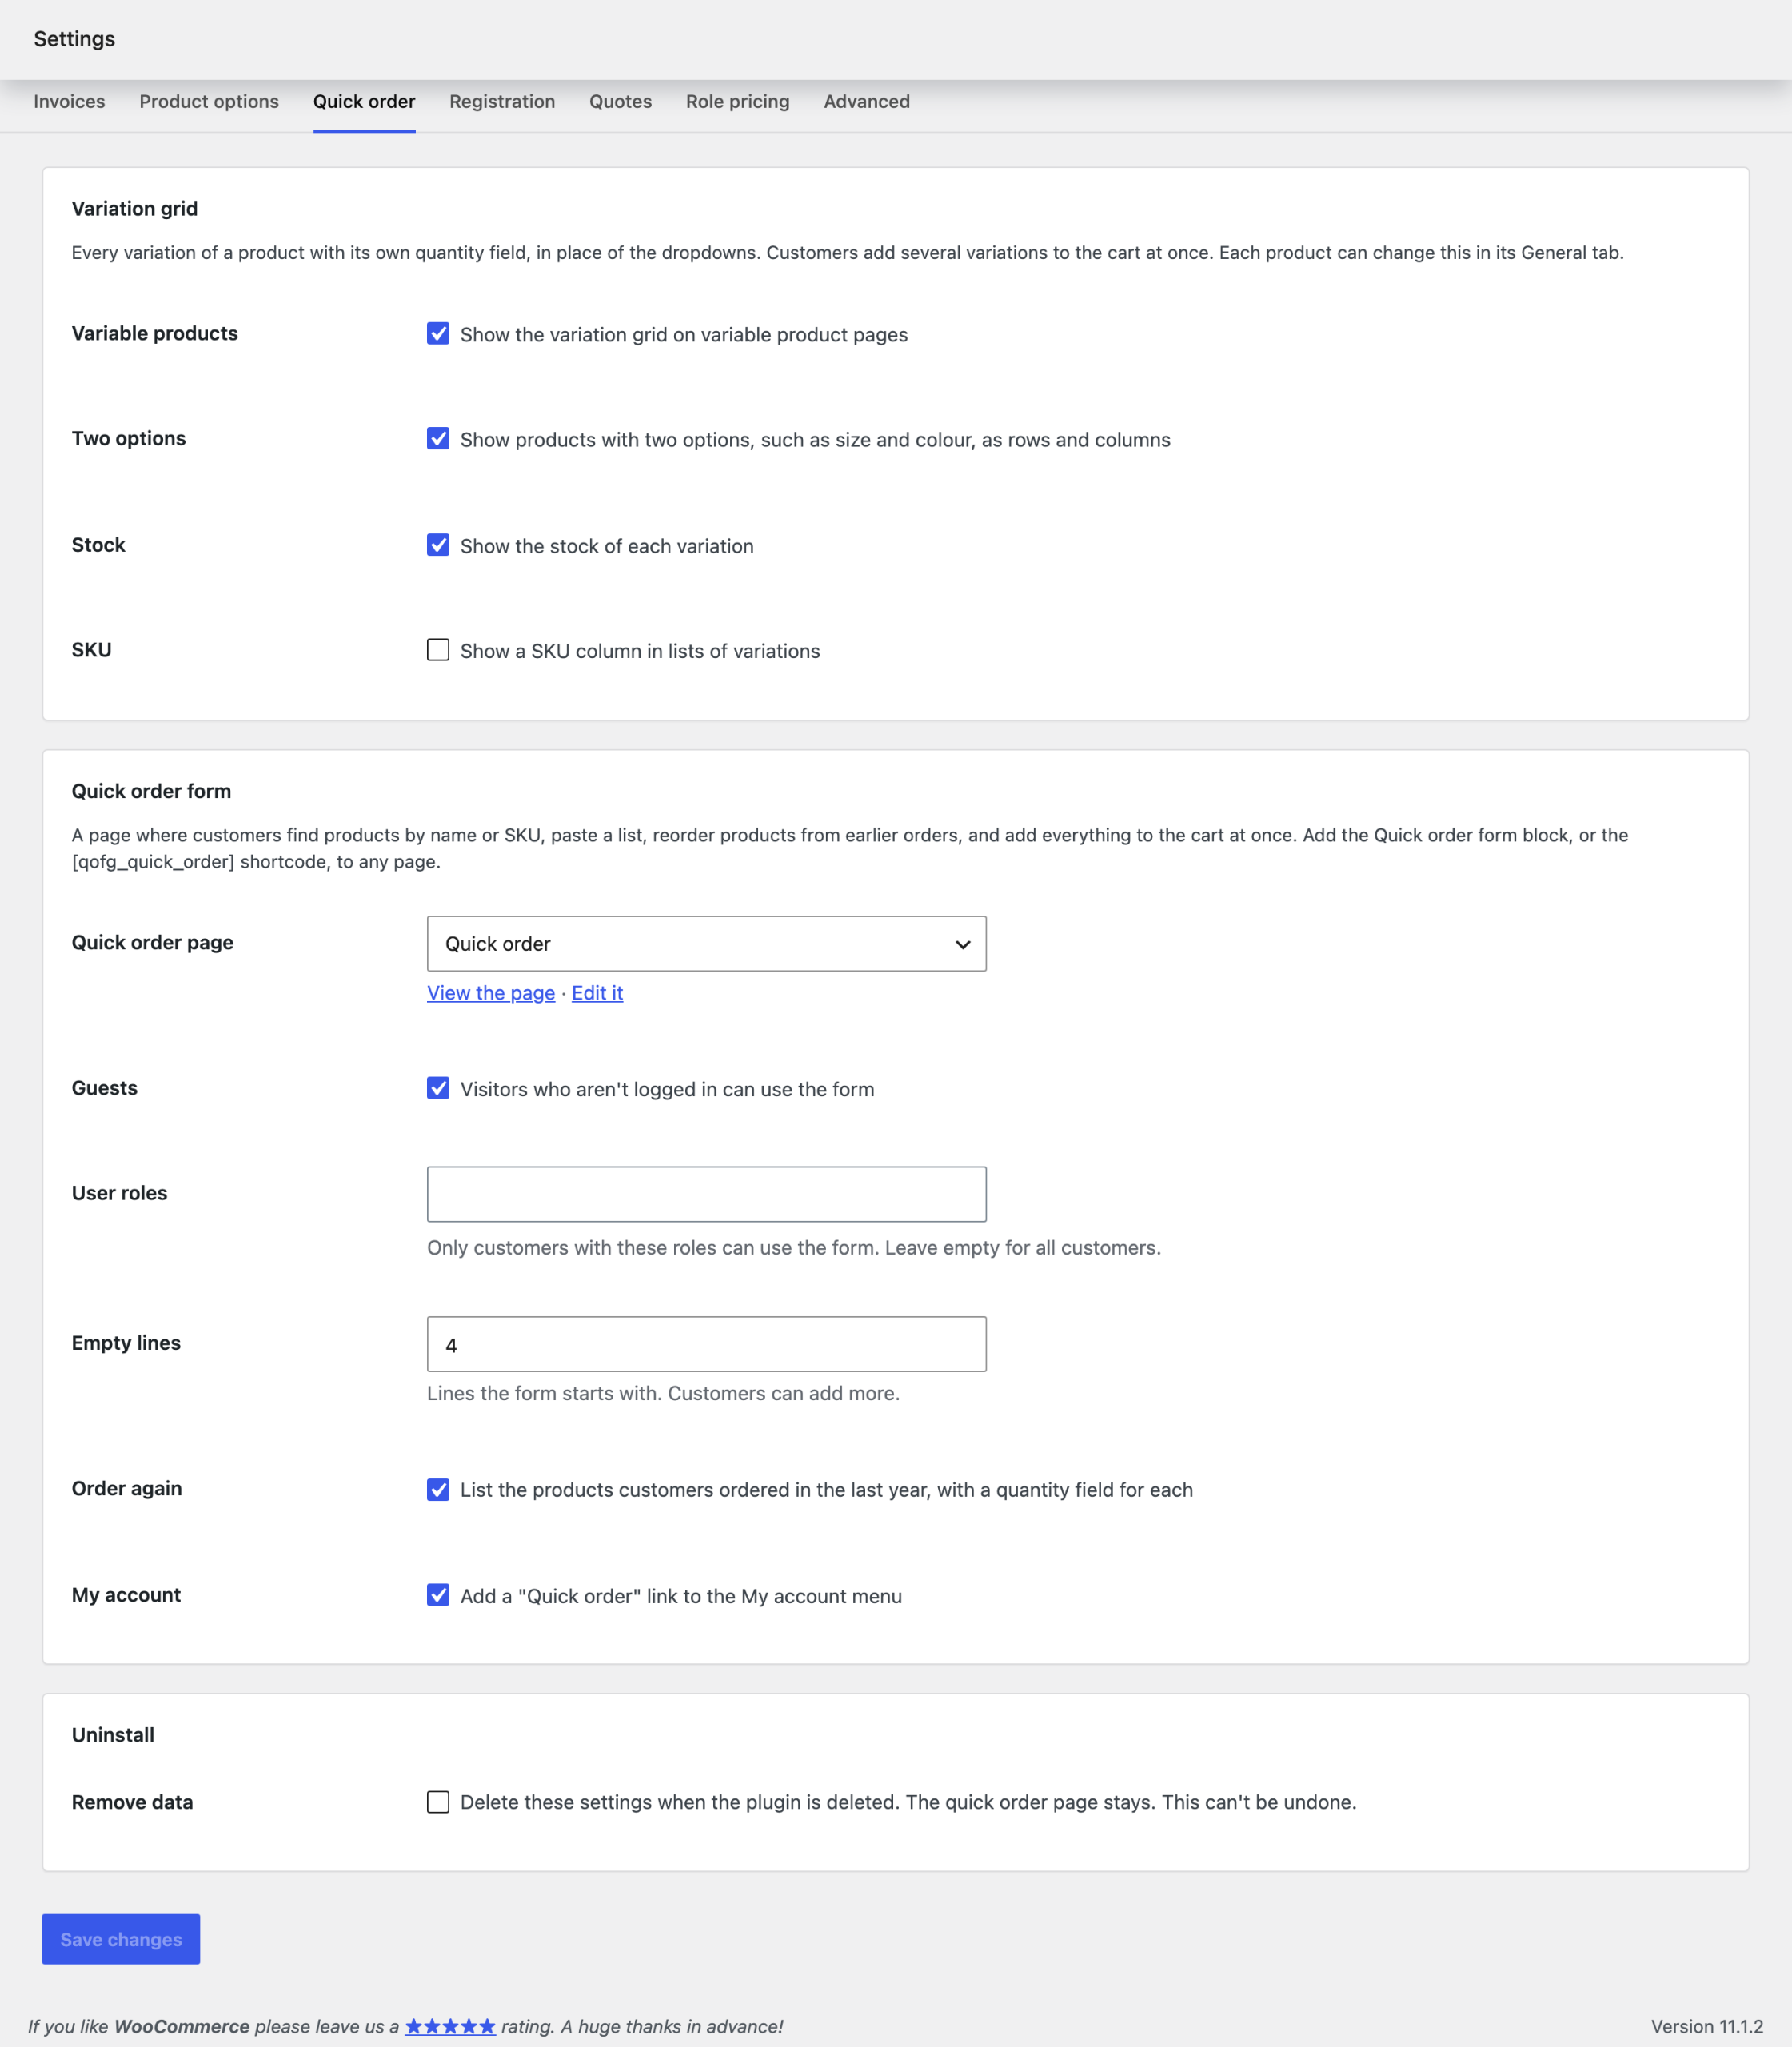Screen dimensions: 1792x2047
Task: Click the Variation grid heading
Action: (135, 208)
